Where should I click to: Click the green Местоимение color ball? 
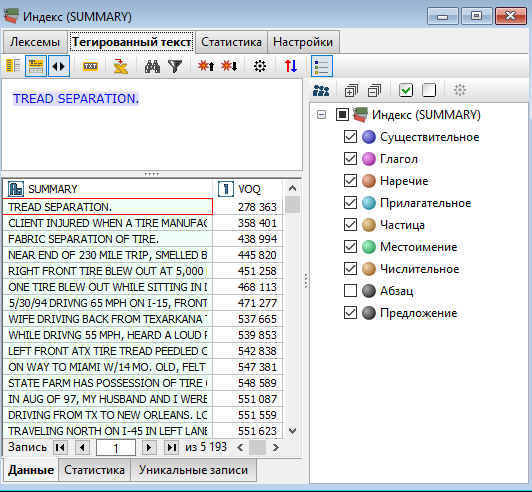(369, 247)
